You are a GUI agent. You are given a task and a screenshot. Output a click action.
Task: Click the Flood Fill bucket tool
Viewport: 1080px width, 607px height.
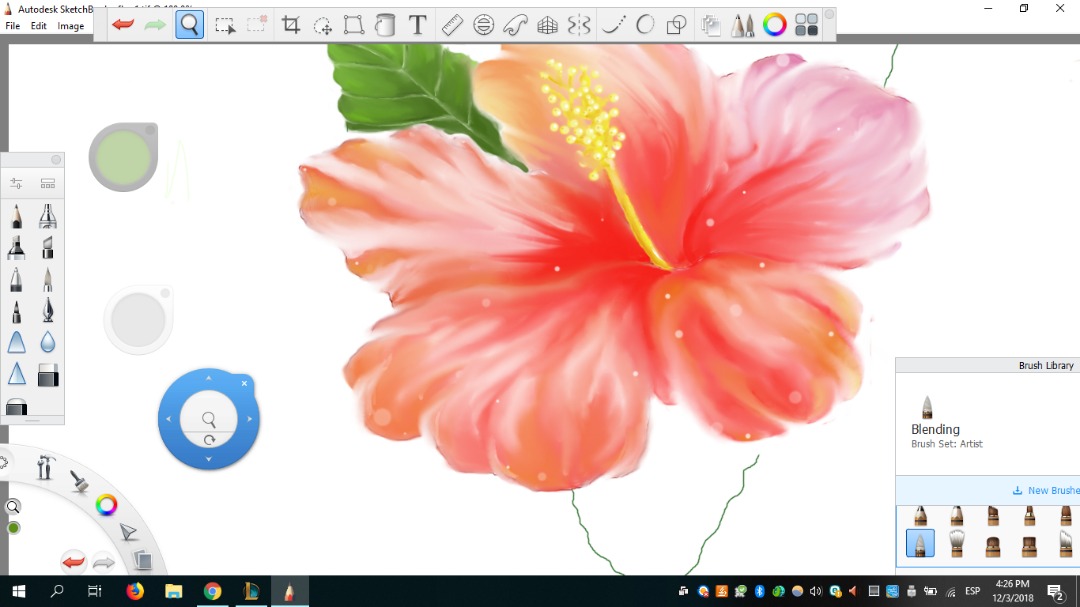tap(386, 25)
